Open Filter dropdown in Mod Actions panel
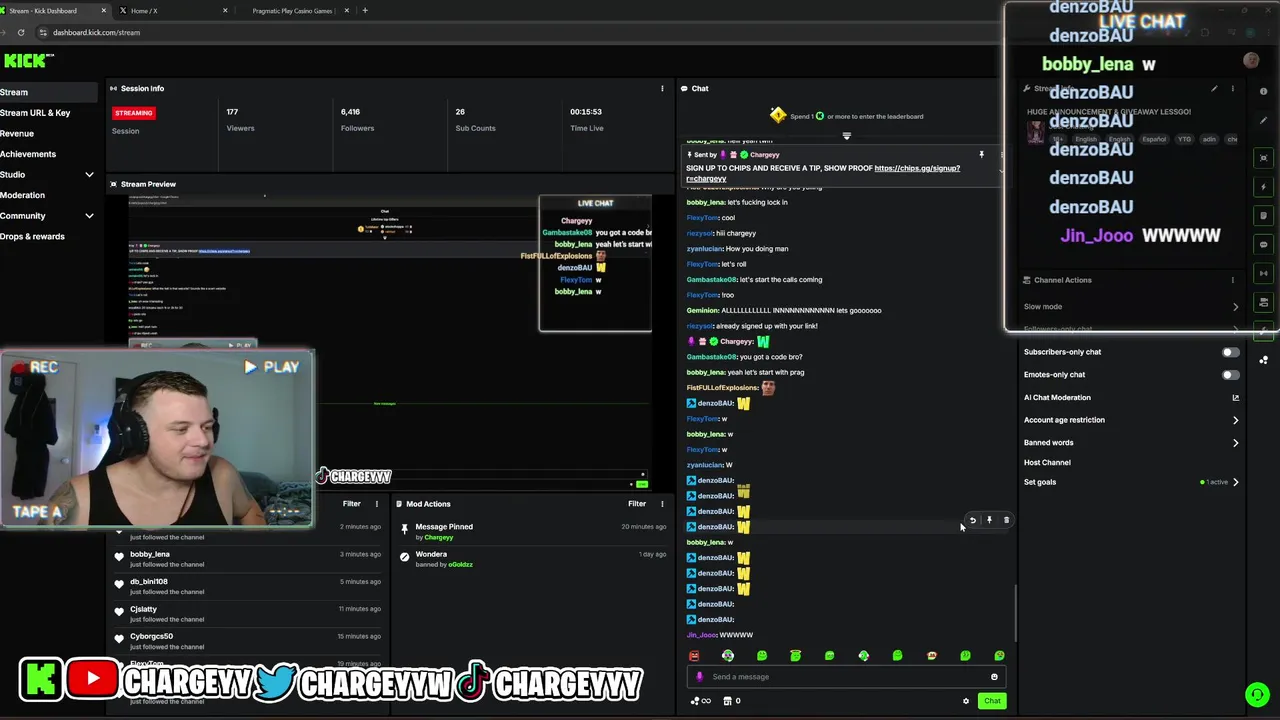 click(x=637, y=504)
